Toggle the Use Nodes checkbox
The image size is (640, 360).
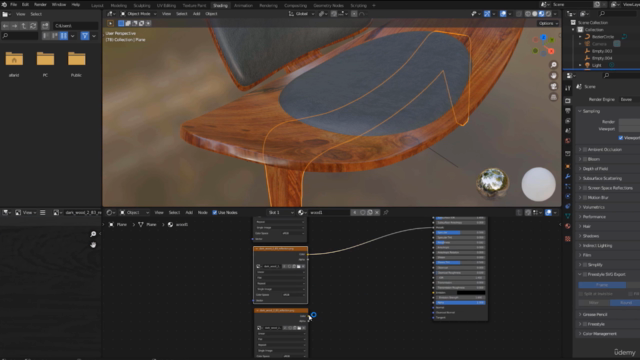[215, 213]
